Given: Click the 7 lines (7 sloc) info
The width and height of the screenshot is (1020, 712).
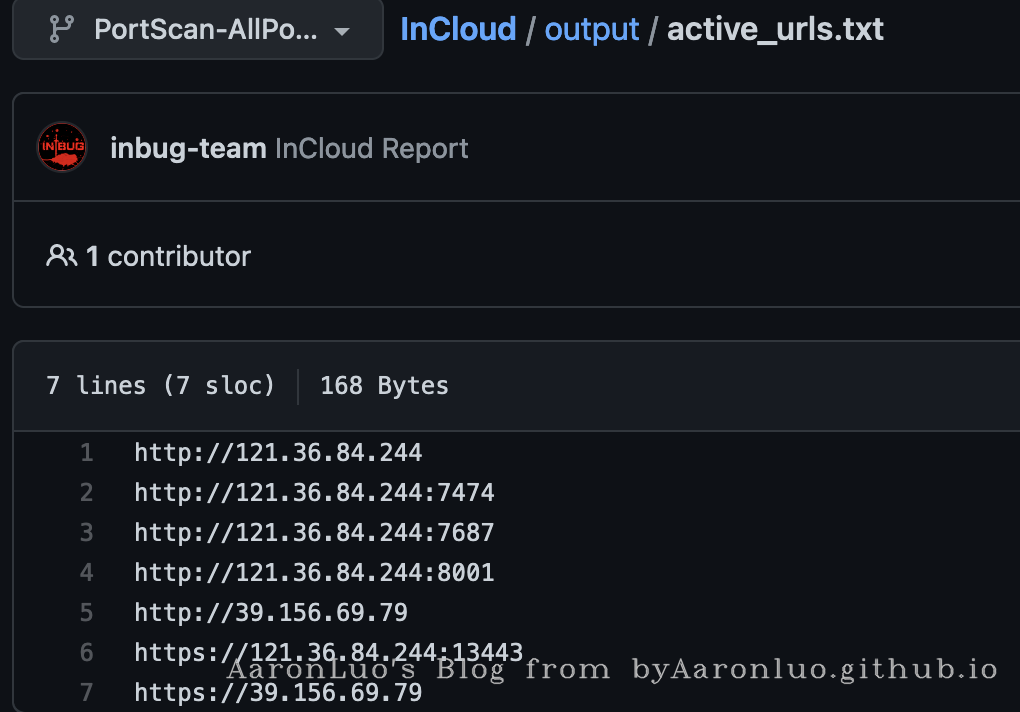Looking at the screenshot, I should click(160, 386).
